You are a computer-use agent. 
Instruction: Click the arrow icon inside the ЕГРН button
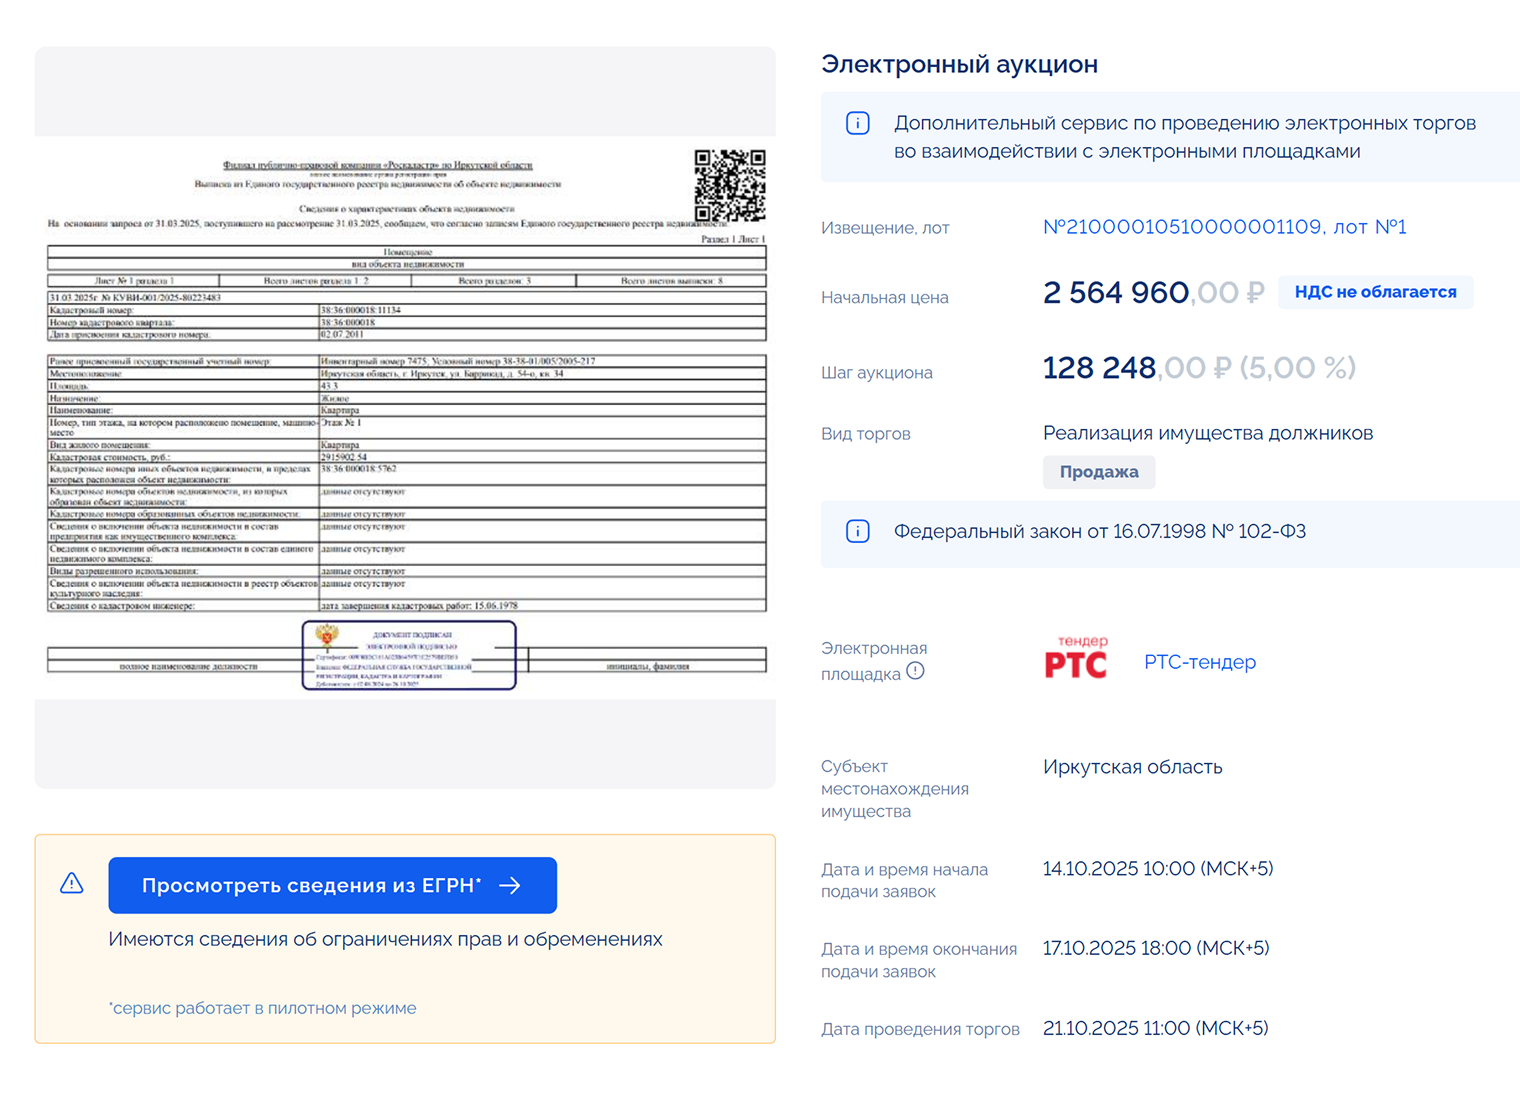511,885
